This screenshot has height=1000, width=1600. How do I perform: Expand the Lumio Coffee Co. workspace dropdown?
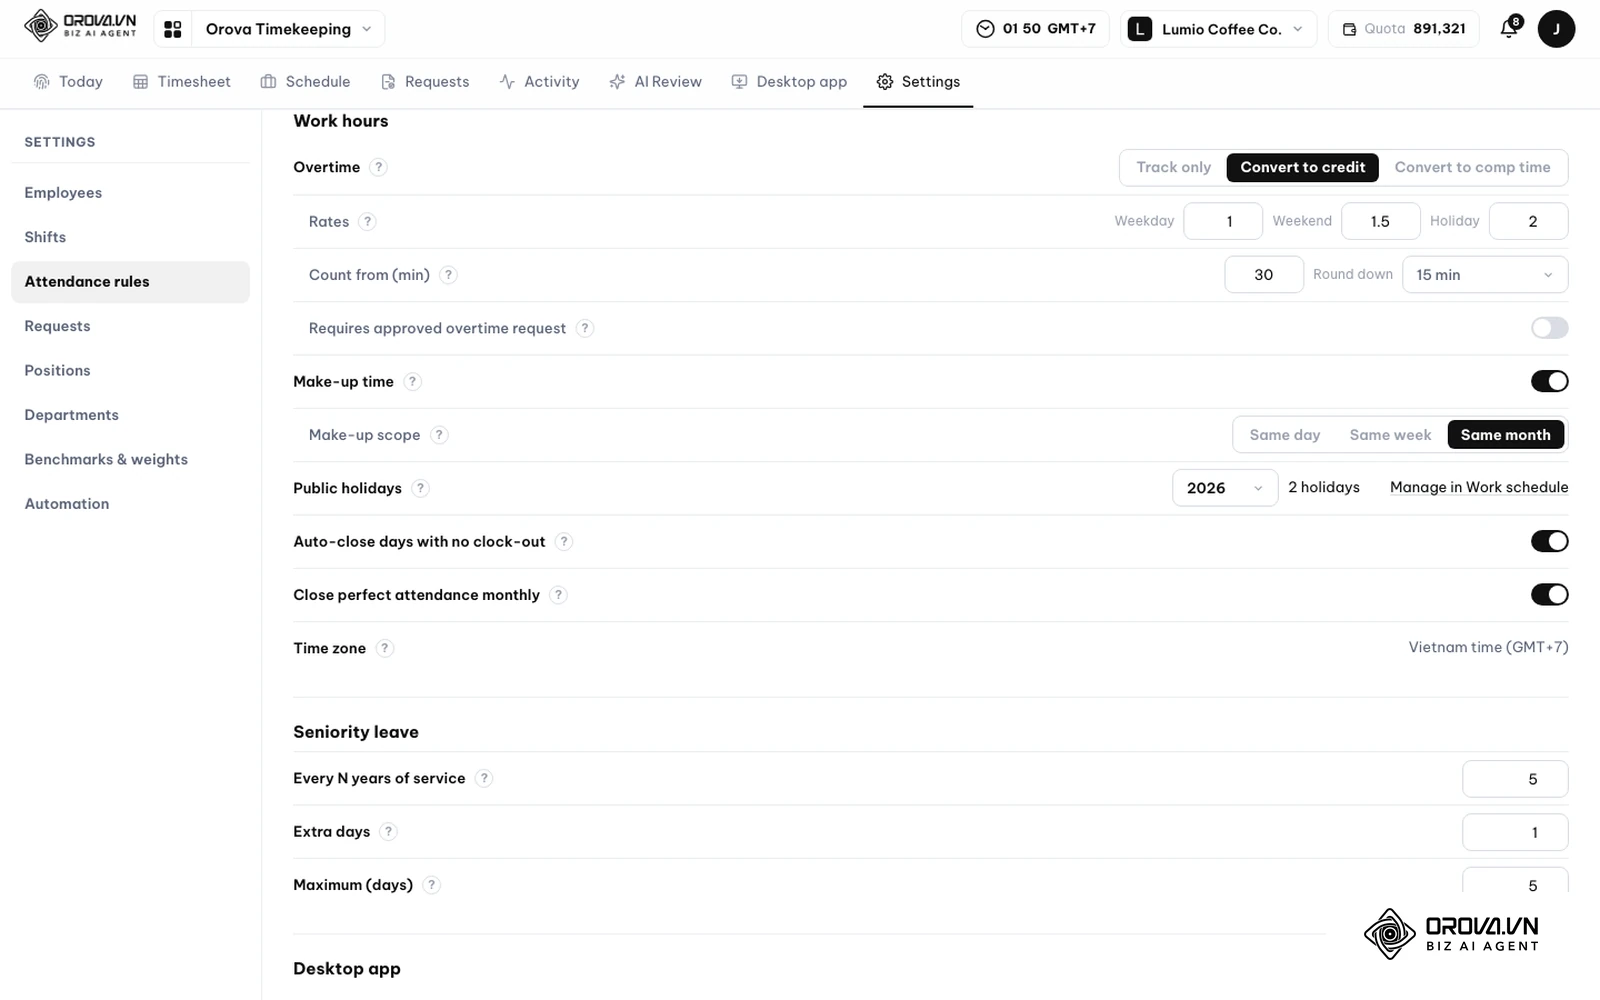pyautogui.click(x=1218, y=29)
